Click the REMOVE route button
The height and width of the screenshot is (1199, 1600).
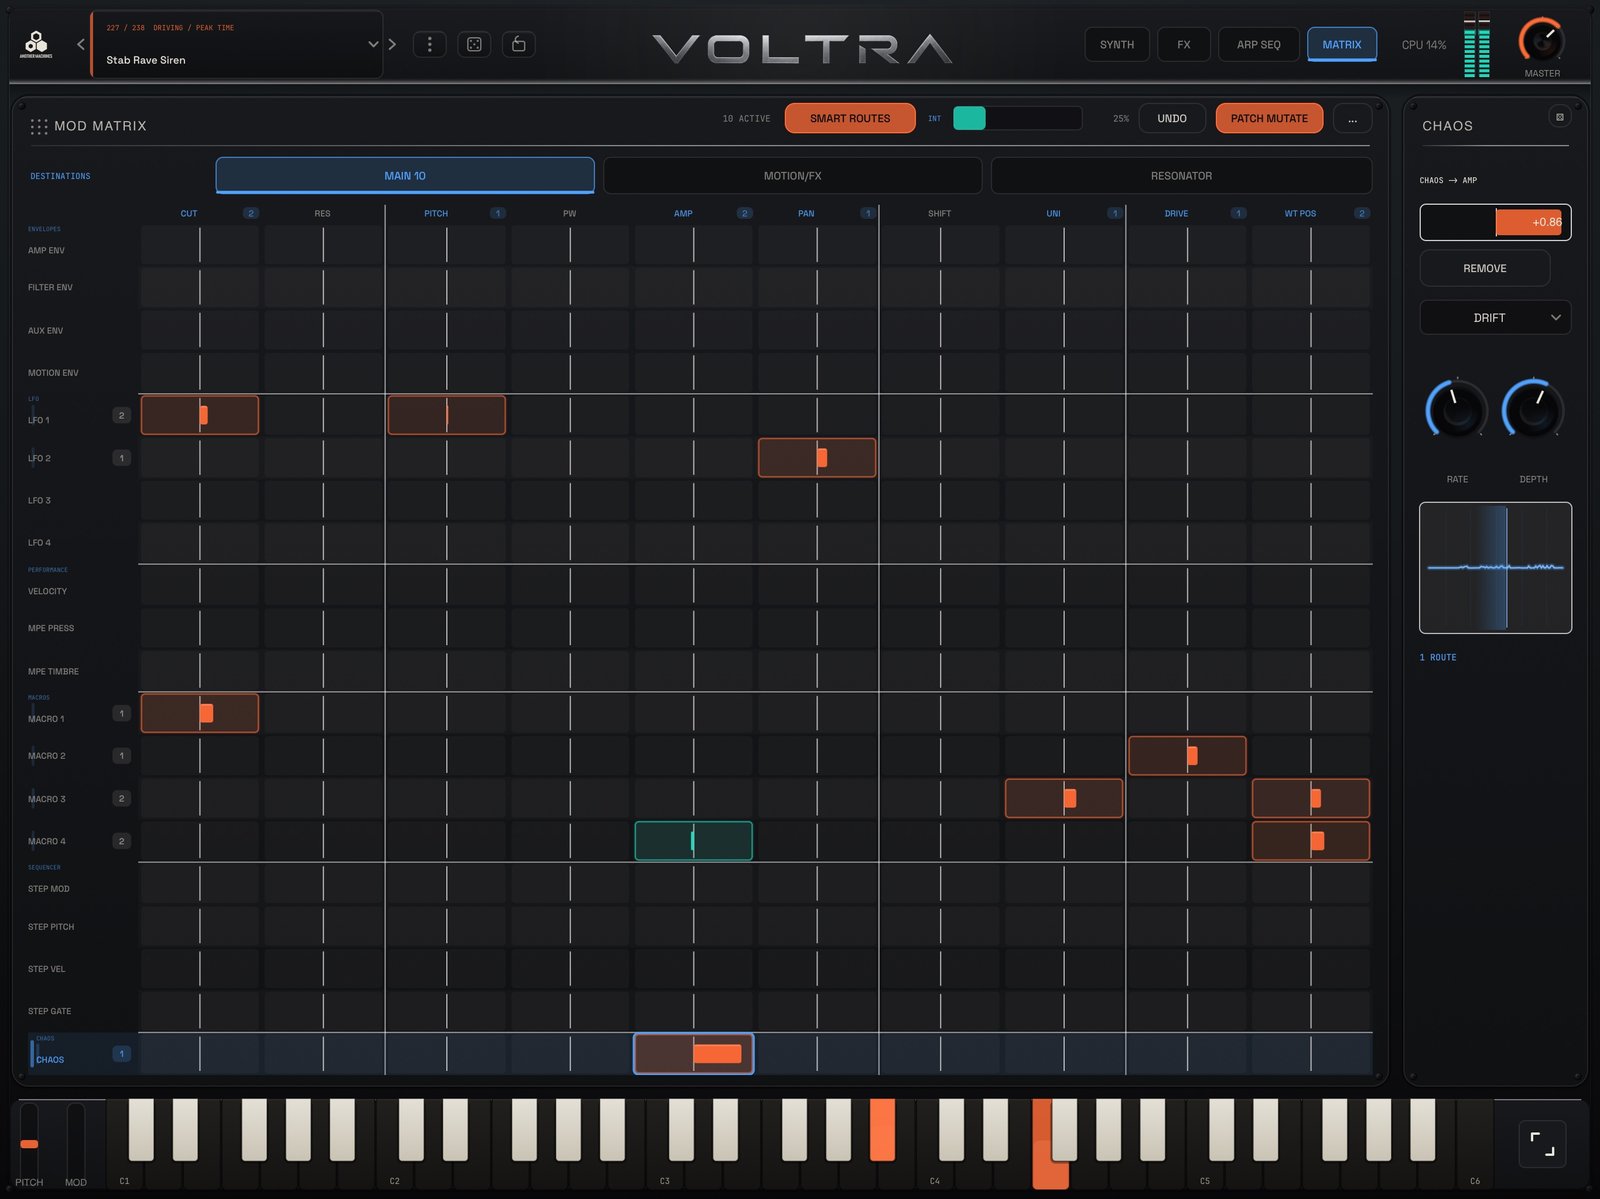tap(1485, 268)
